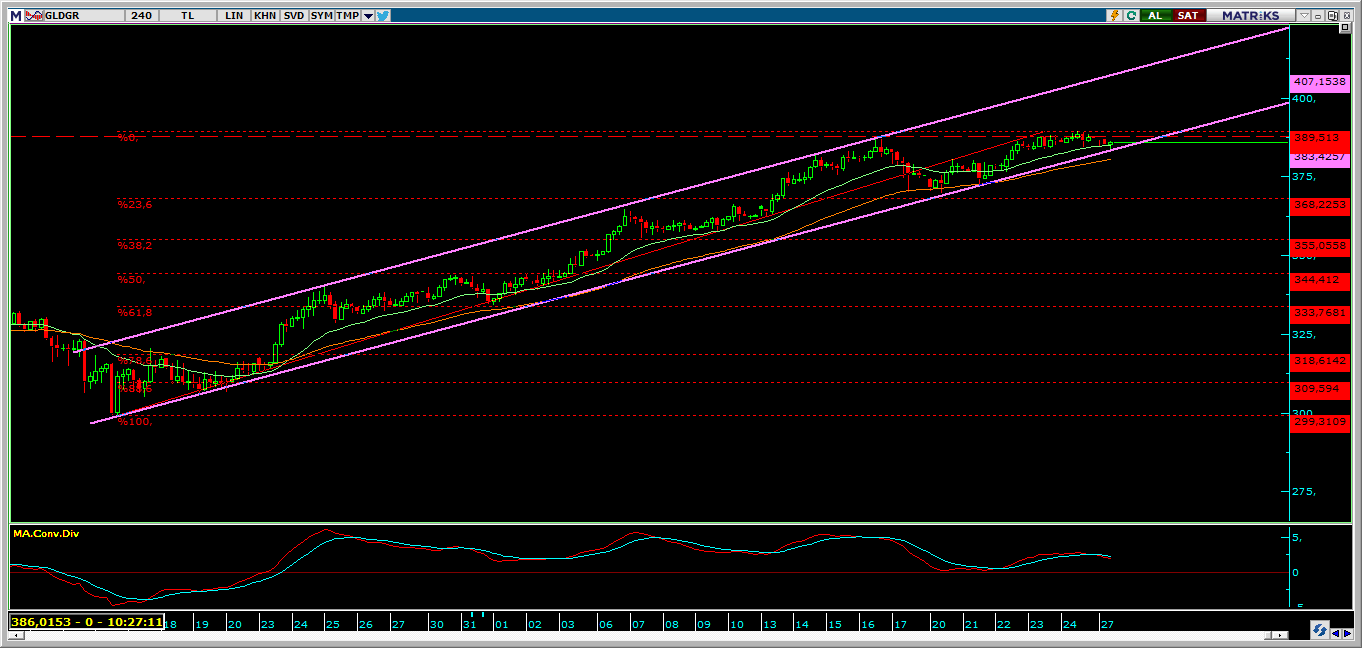Click the green AL buy button
This screenshot has width=1362, height=648.
(x=1156, y=15)
